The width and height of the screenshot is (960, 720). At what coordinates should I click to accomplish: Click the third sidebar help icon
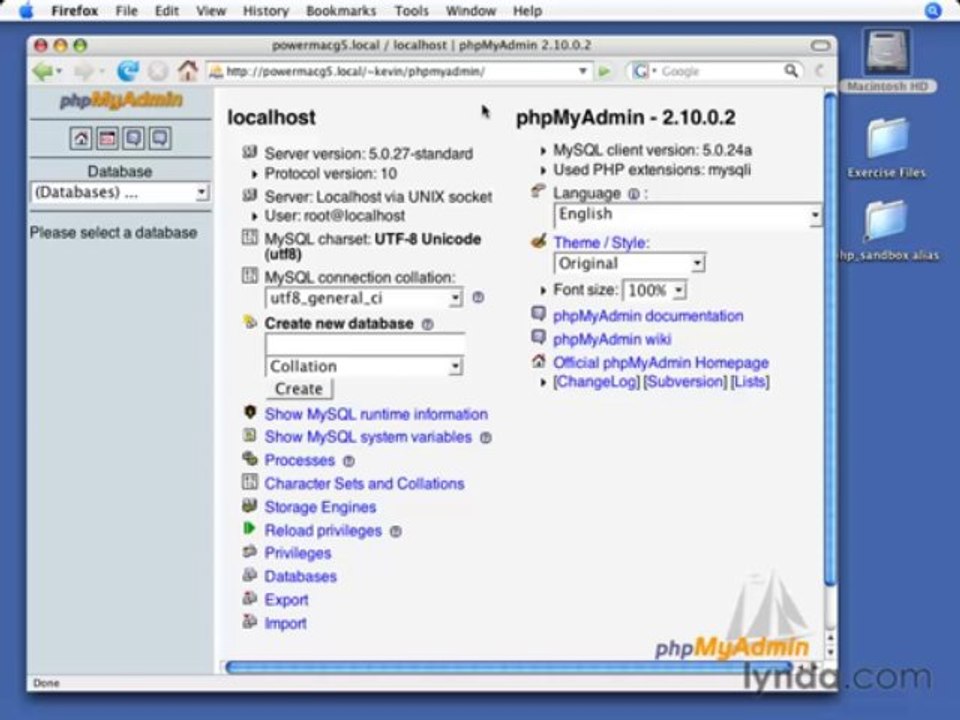click(133, 138)
